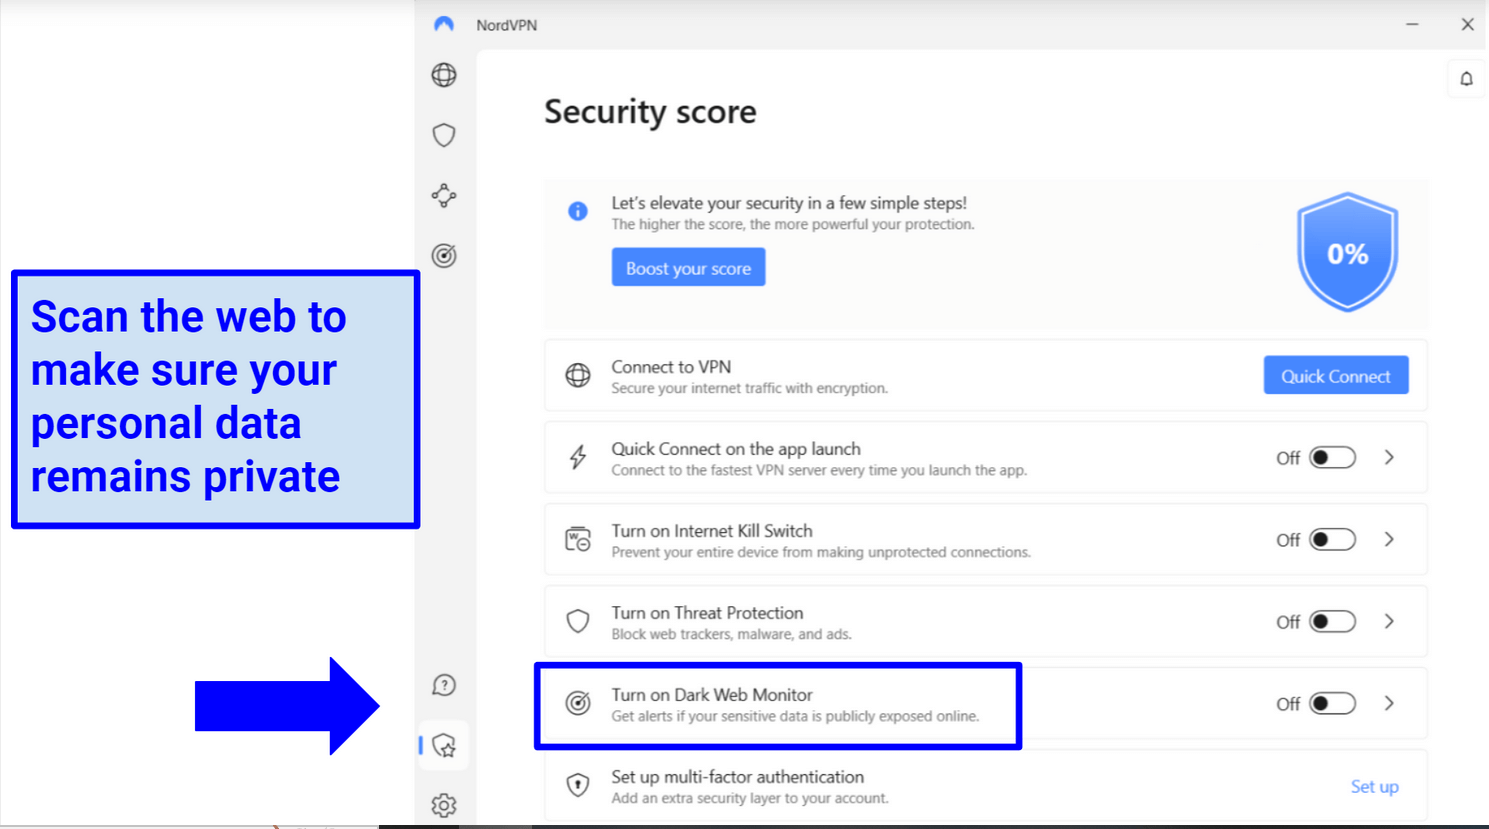Select the Security score icon in sidebar
This screenshot has width=1489, height=829.
(x=444, y=745)
